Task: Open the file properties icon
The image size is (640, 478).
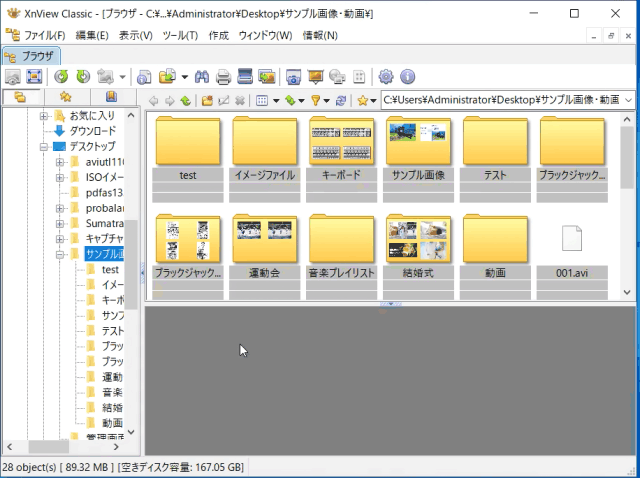Action: pos(144,76)
